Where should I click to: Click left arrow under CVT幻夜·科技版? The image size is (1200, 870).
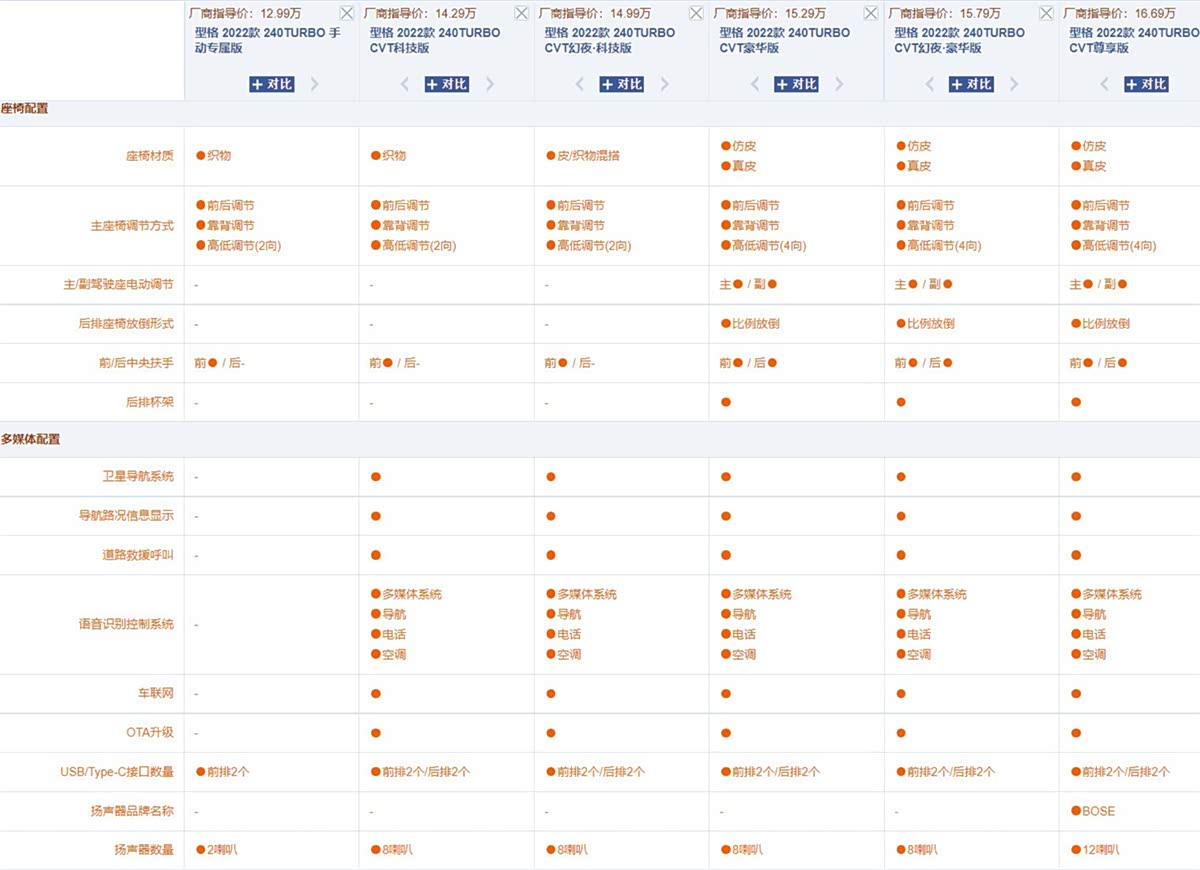tap(581, 84)
